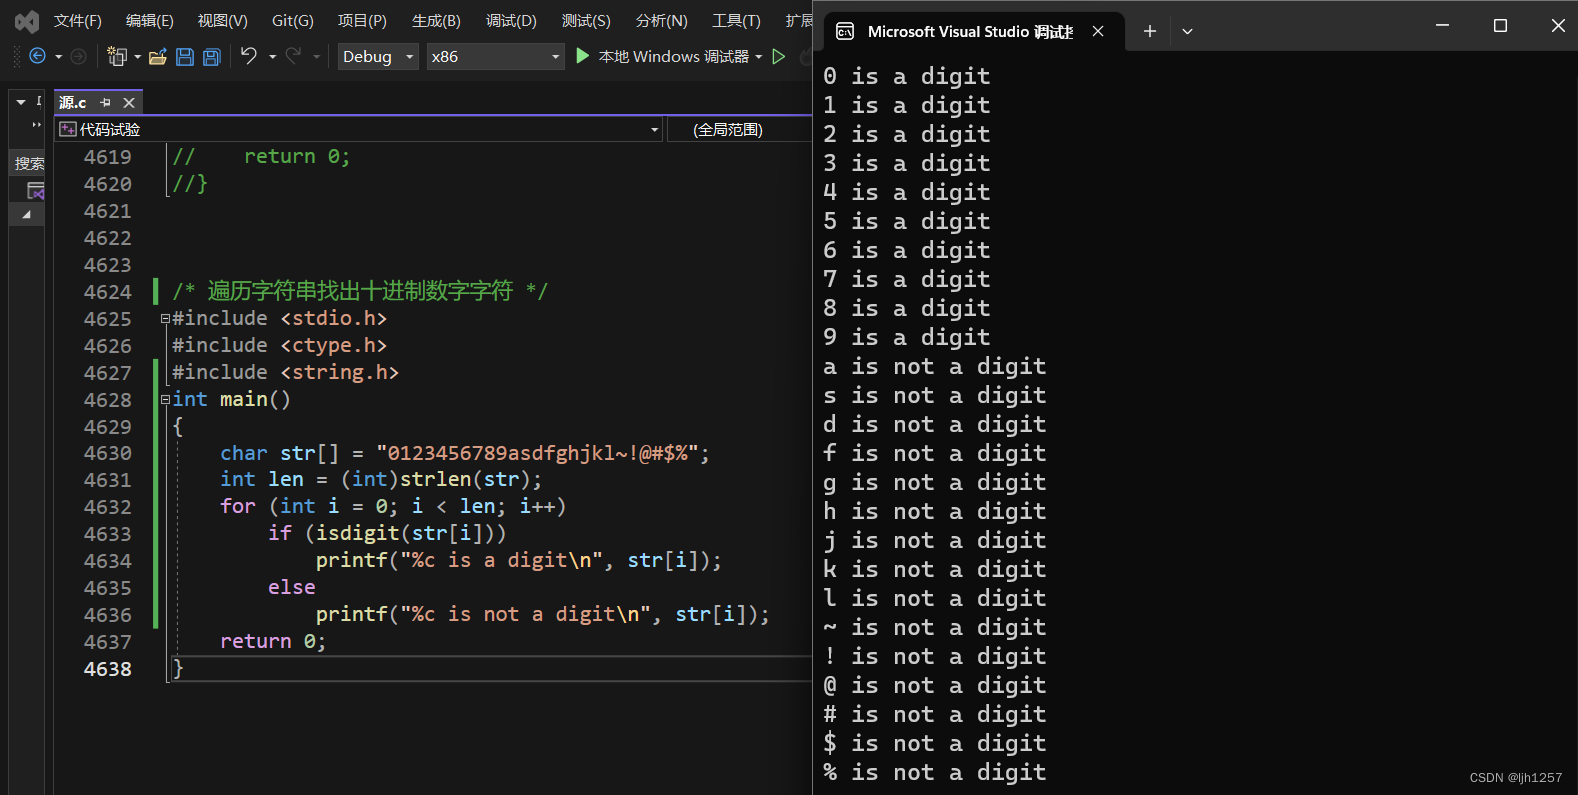This screenshot has height=795, width=1578.
Task: Click console output '% is not a digit'
Action: (934, 773)
